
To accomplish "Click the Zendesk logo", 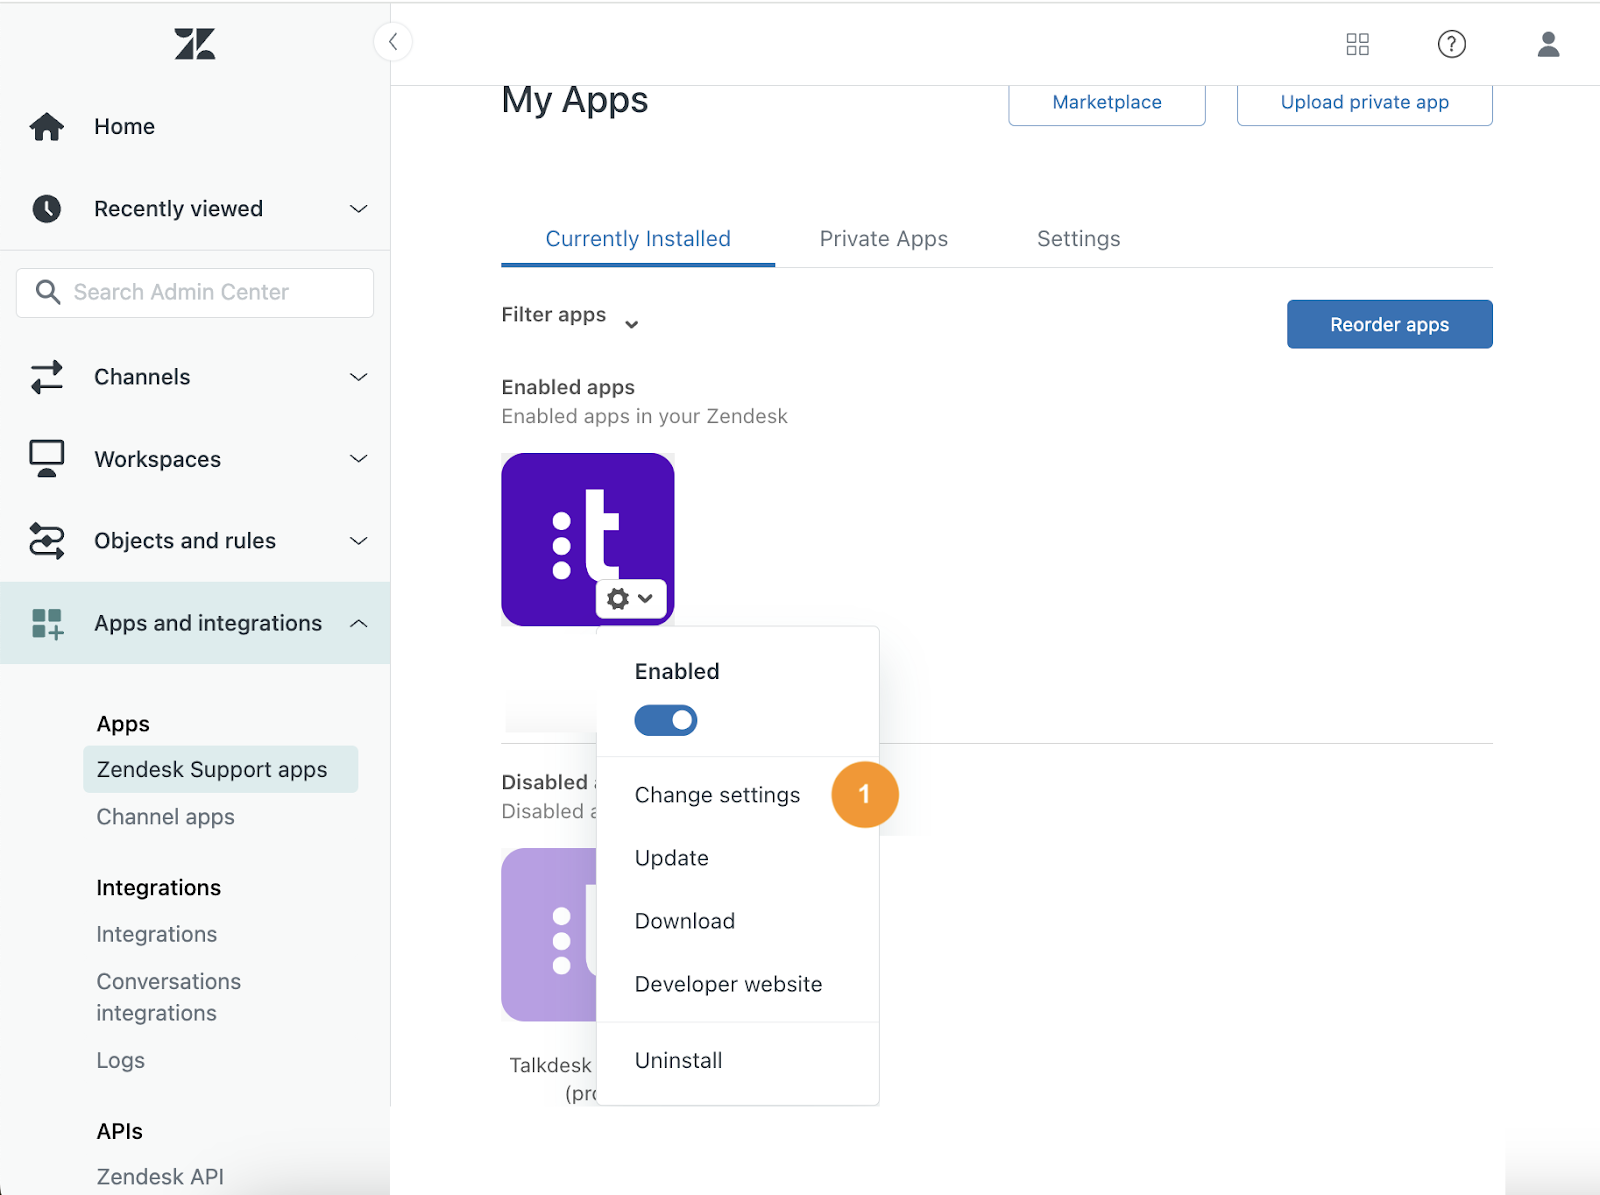I will pyautogui.click(x=195, y=44).
